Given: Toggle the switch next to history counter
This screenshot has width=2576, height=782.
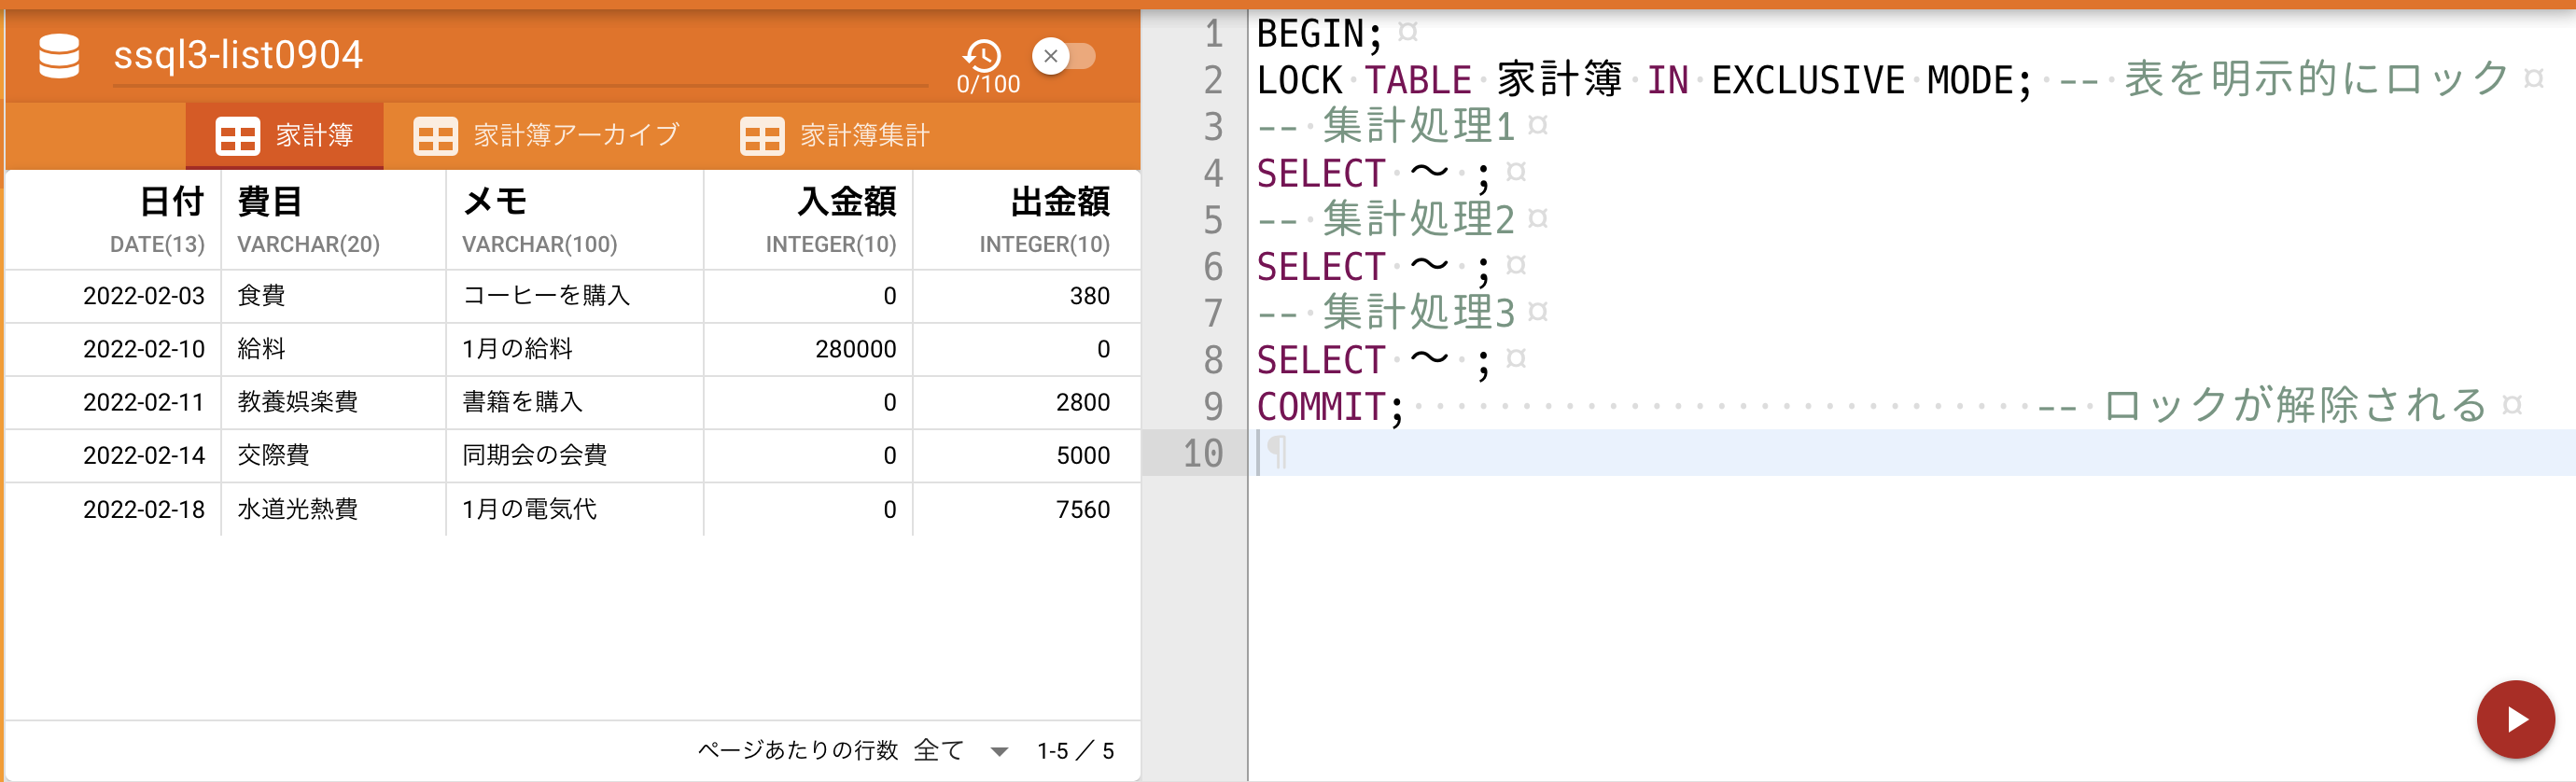Looking at the screenshot, I should pos(1063,56).
